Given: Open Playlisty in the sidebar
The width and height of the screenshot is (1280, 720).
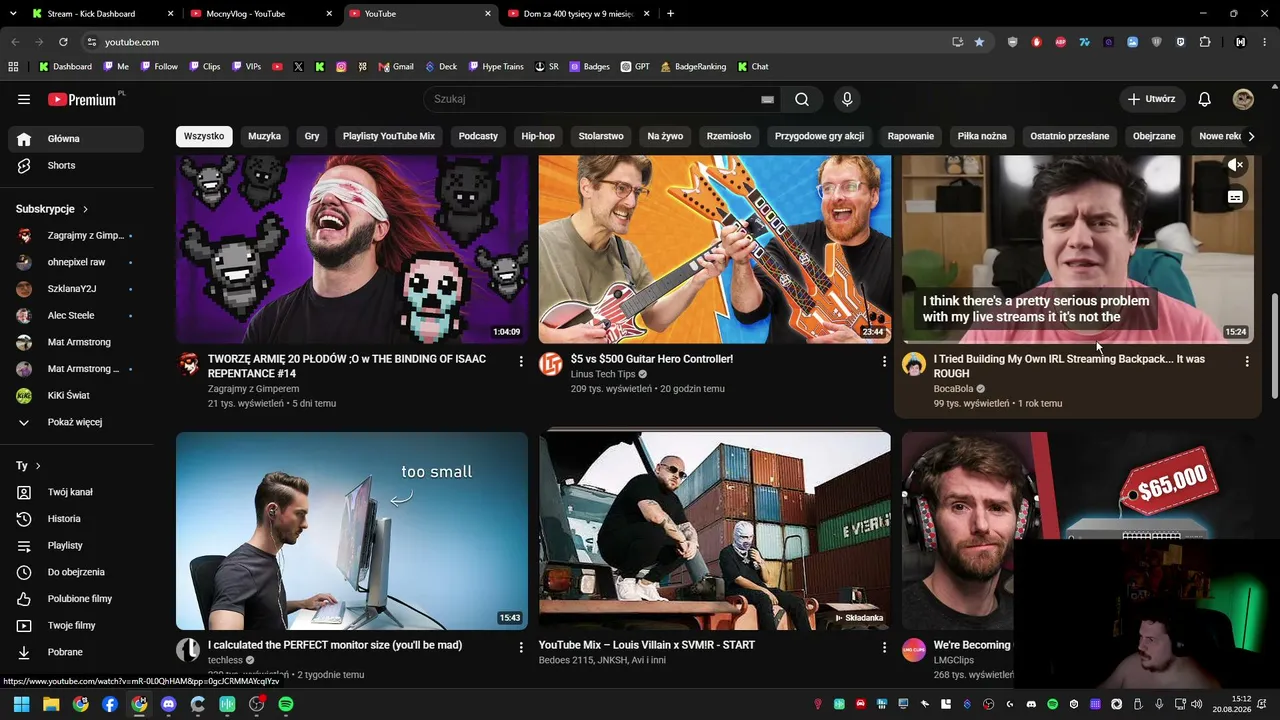Looking at the screenshot, I should point(76,545).
